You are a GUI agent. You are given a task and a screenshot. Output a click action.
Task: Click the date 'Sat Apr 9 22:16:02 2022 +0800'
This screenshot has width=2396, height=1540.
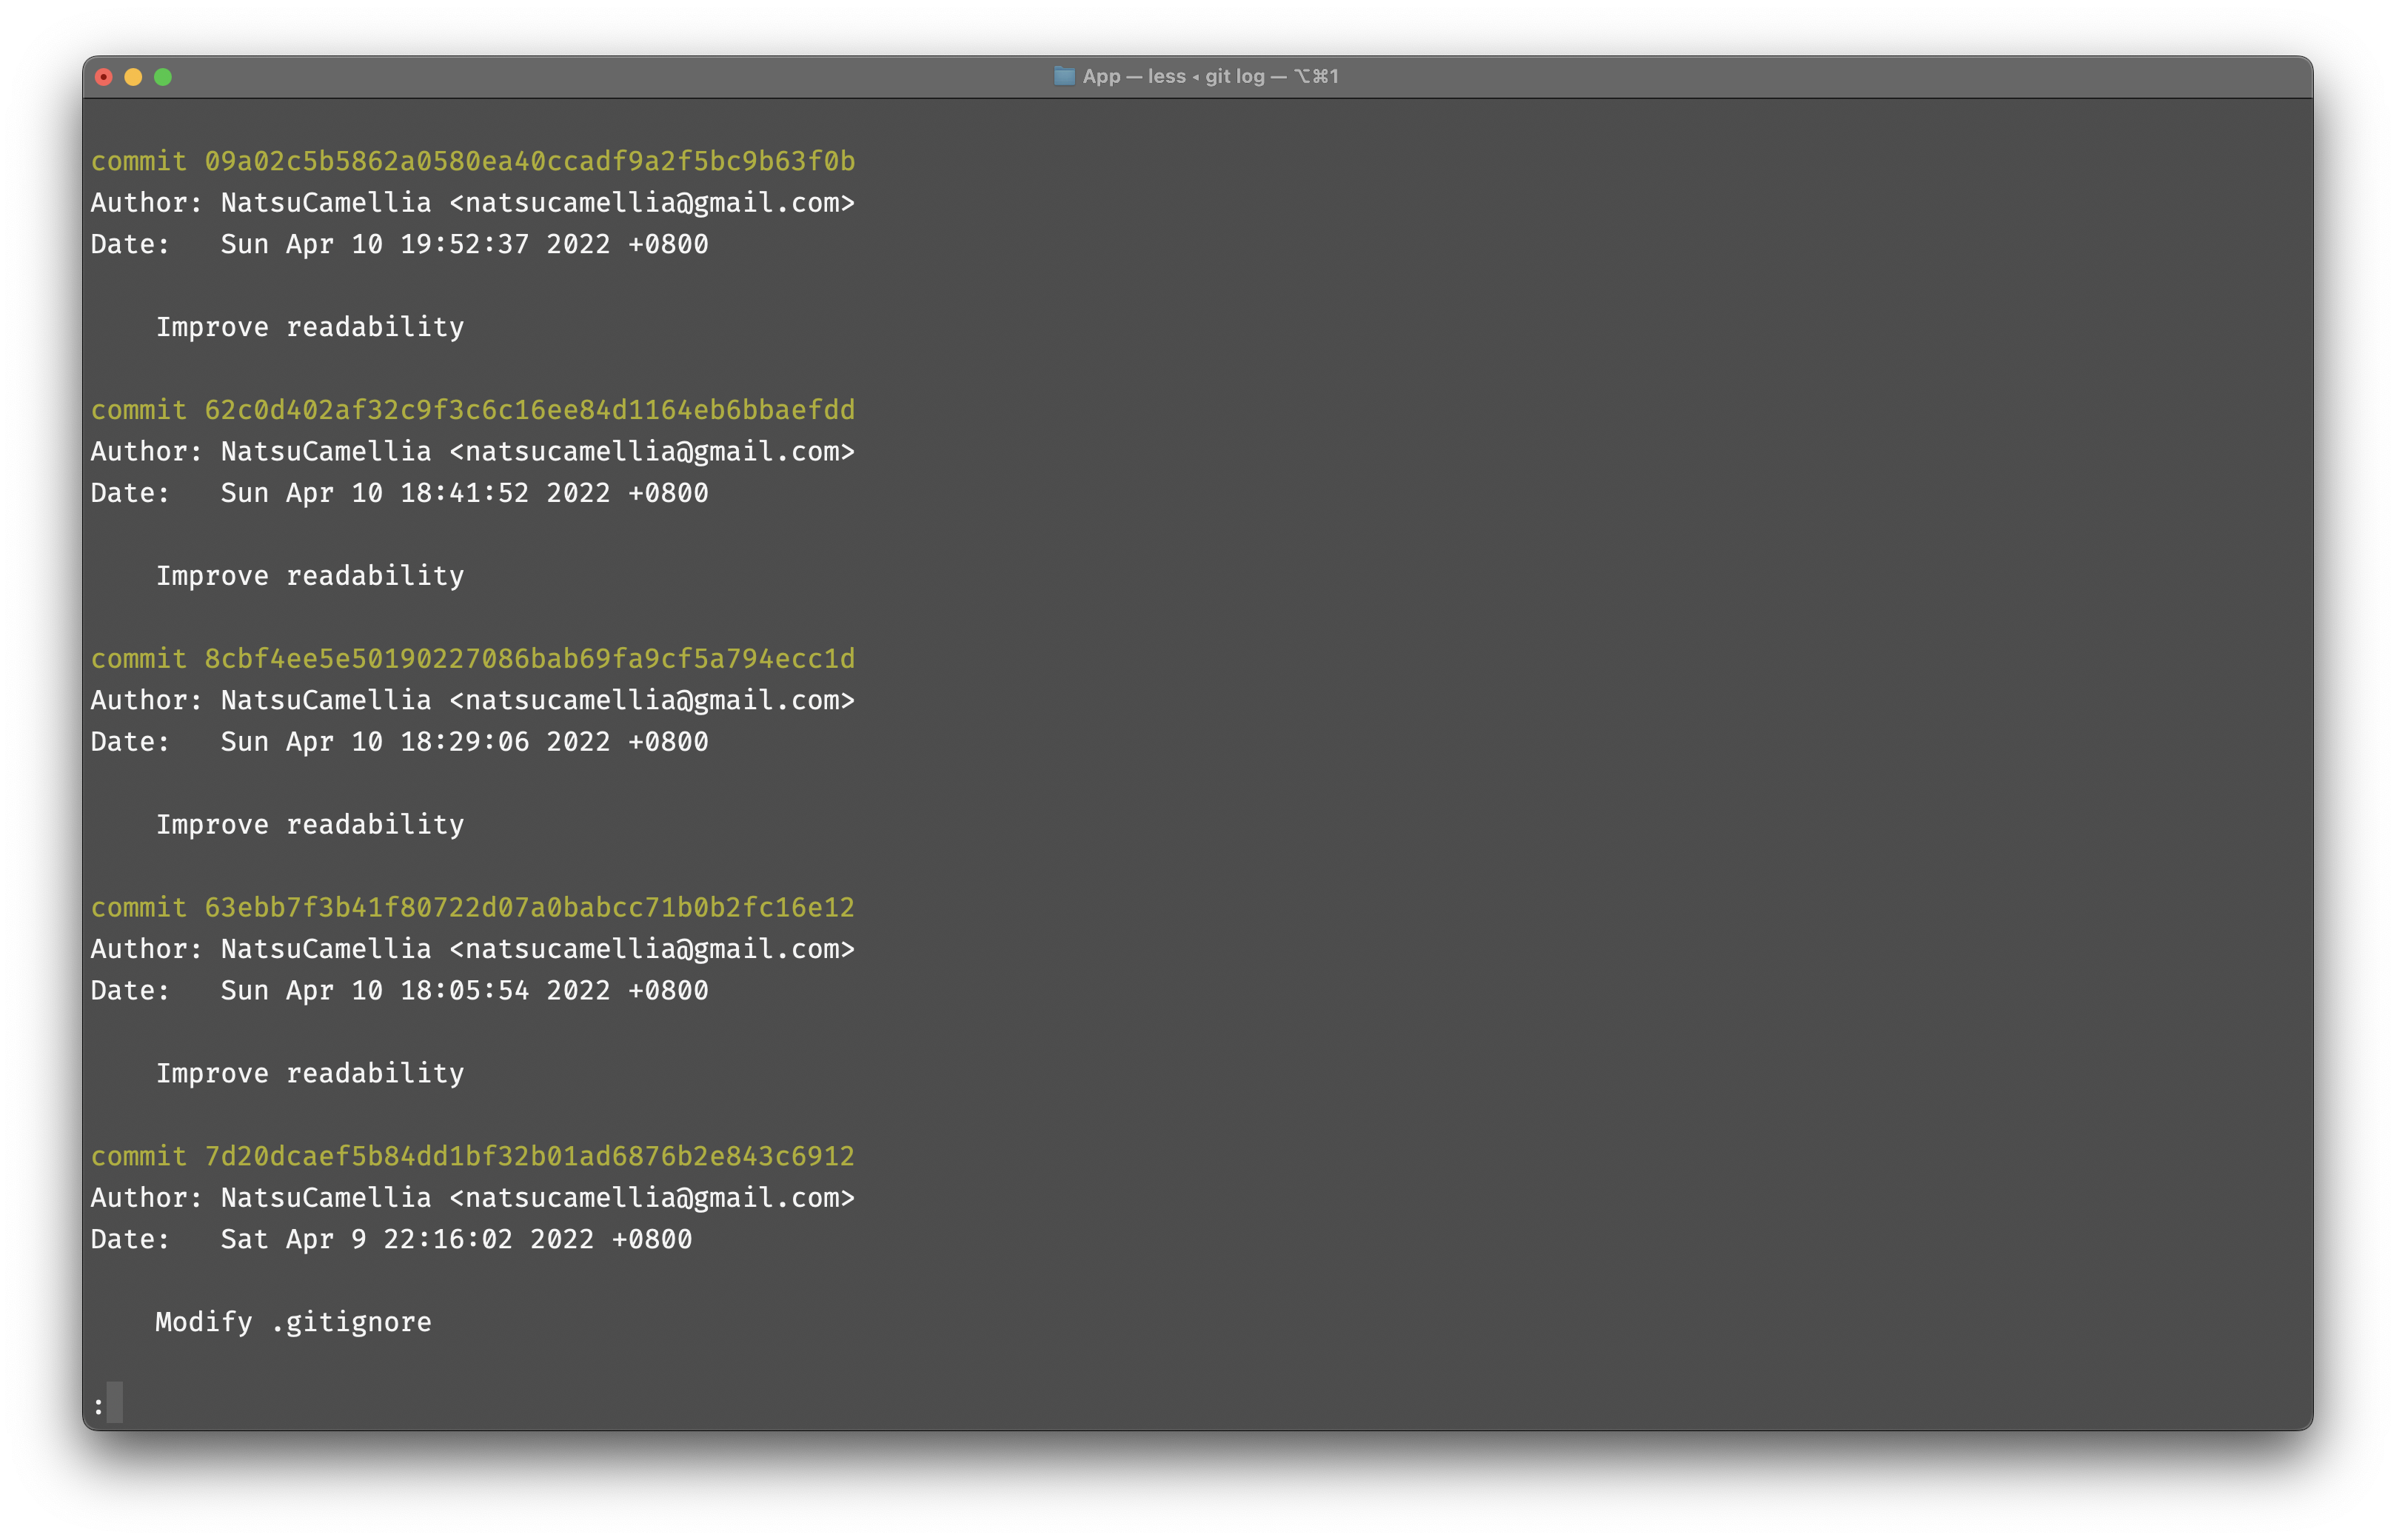457,1240
